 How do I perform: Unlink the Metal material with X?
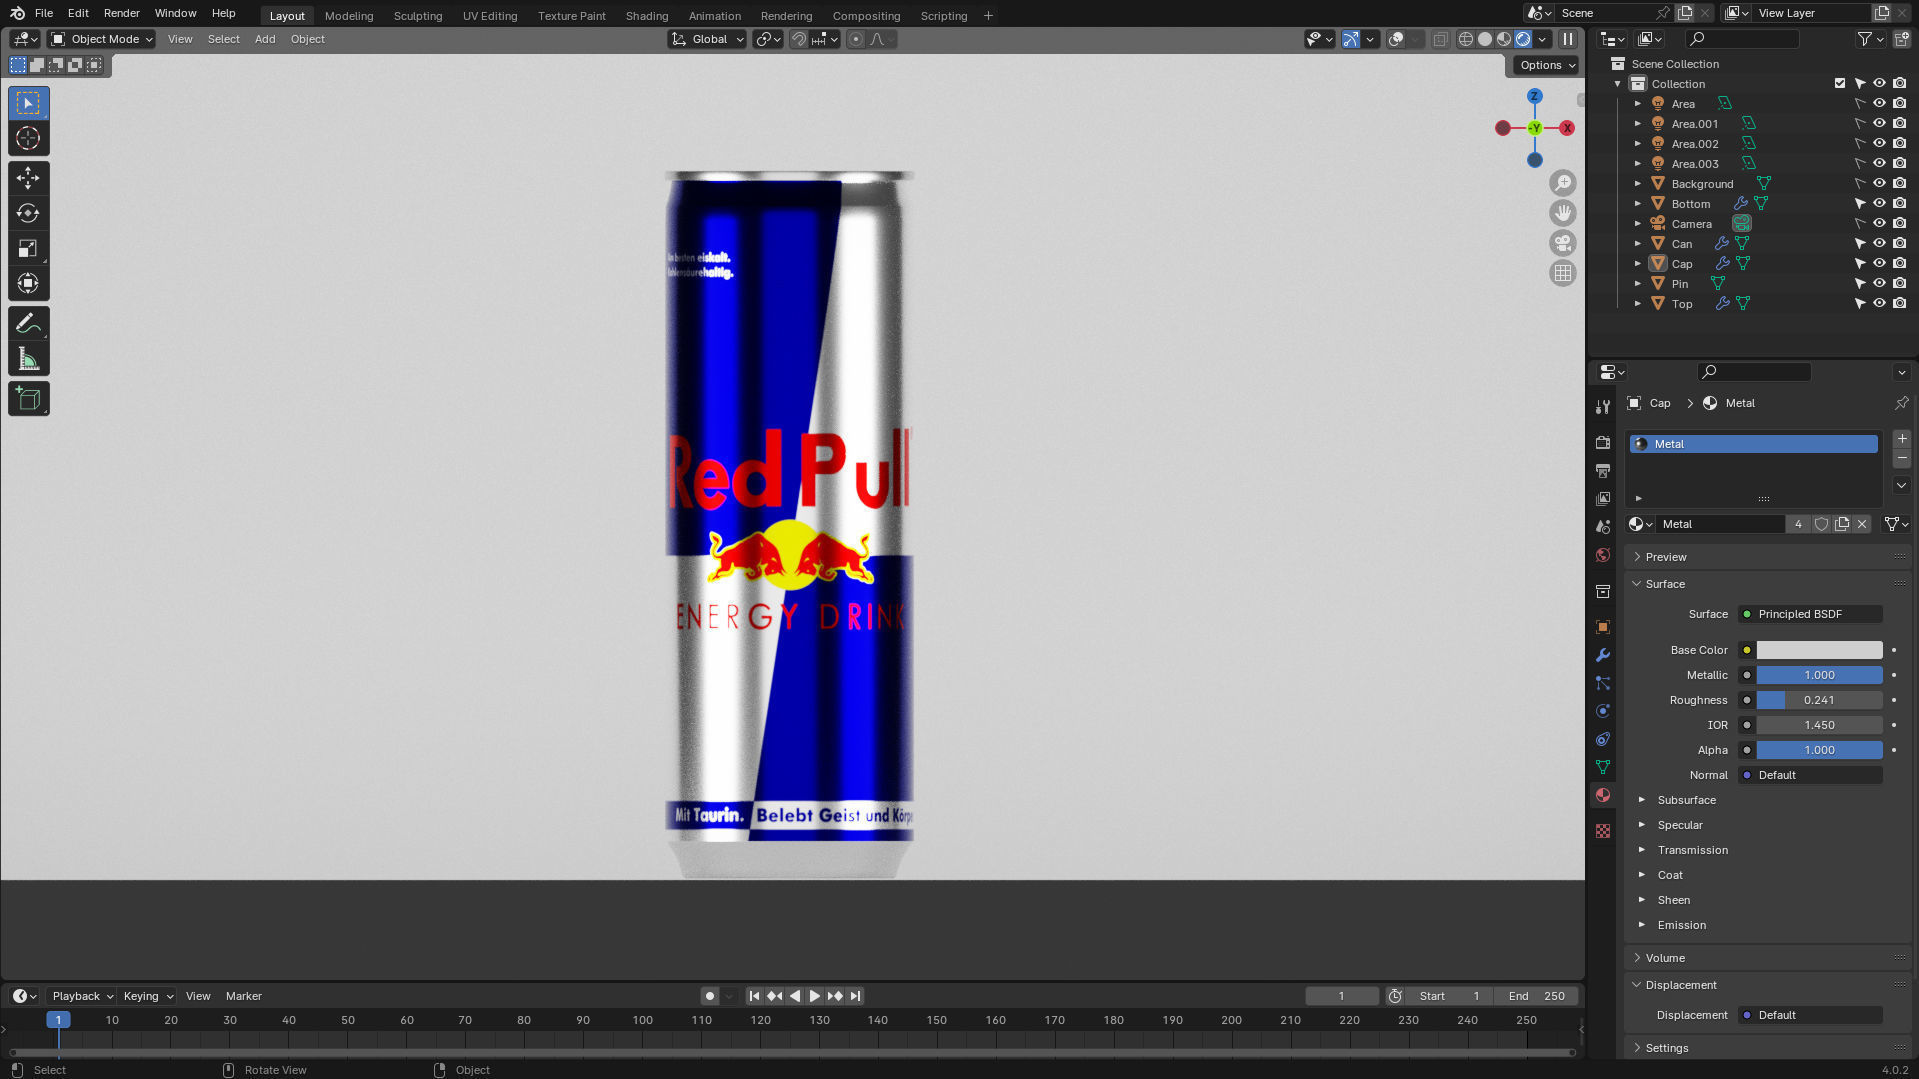click(1862, 524)
